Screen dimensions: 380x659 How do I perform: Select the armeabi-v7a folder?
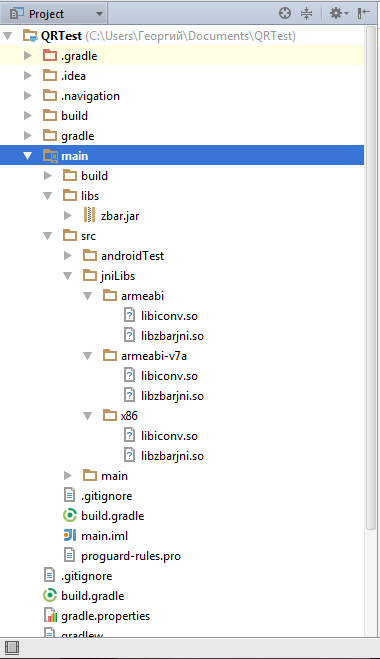coord(154,356)
